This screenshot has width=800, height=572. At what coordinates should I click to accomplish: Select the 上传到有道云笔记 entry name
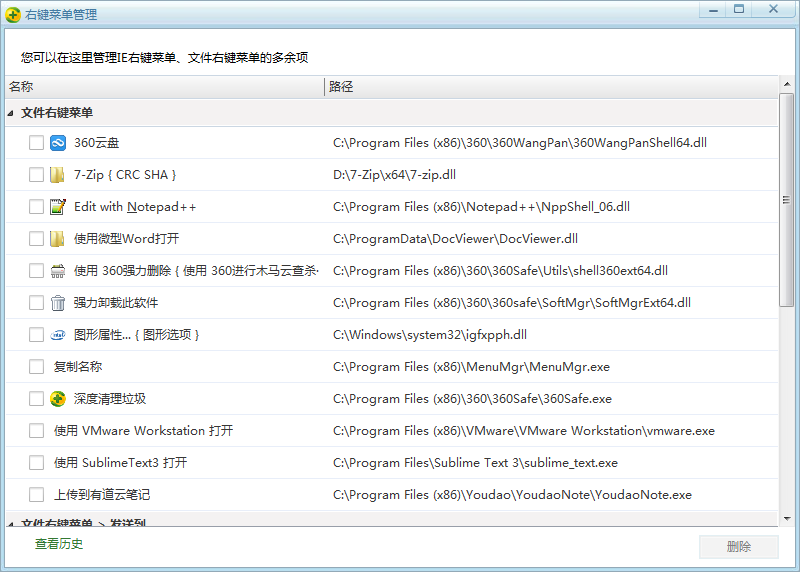(x=102, y=495)
